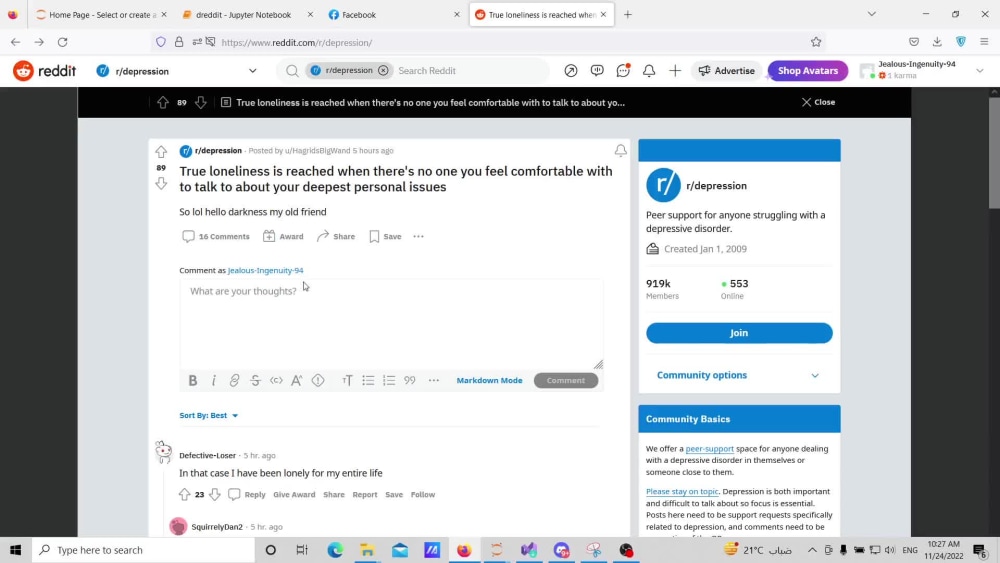Upvote the True loneliness post
Viewport: 1000px width, 563px height.
point(161,152)
